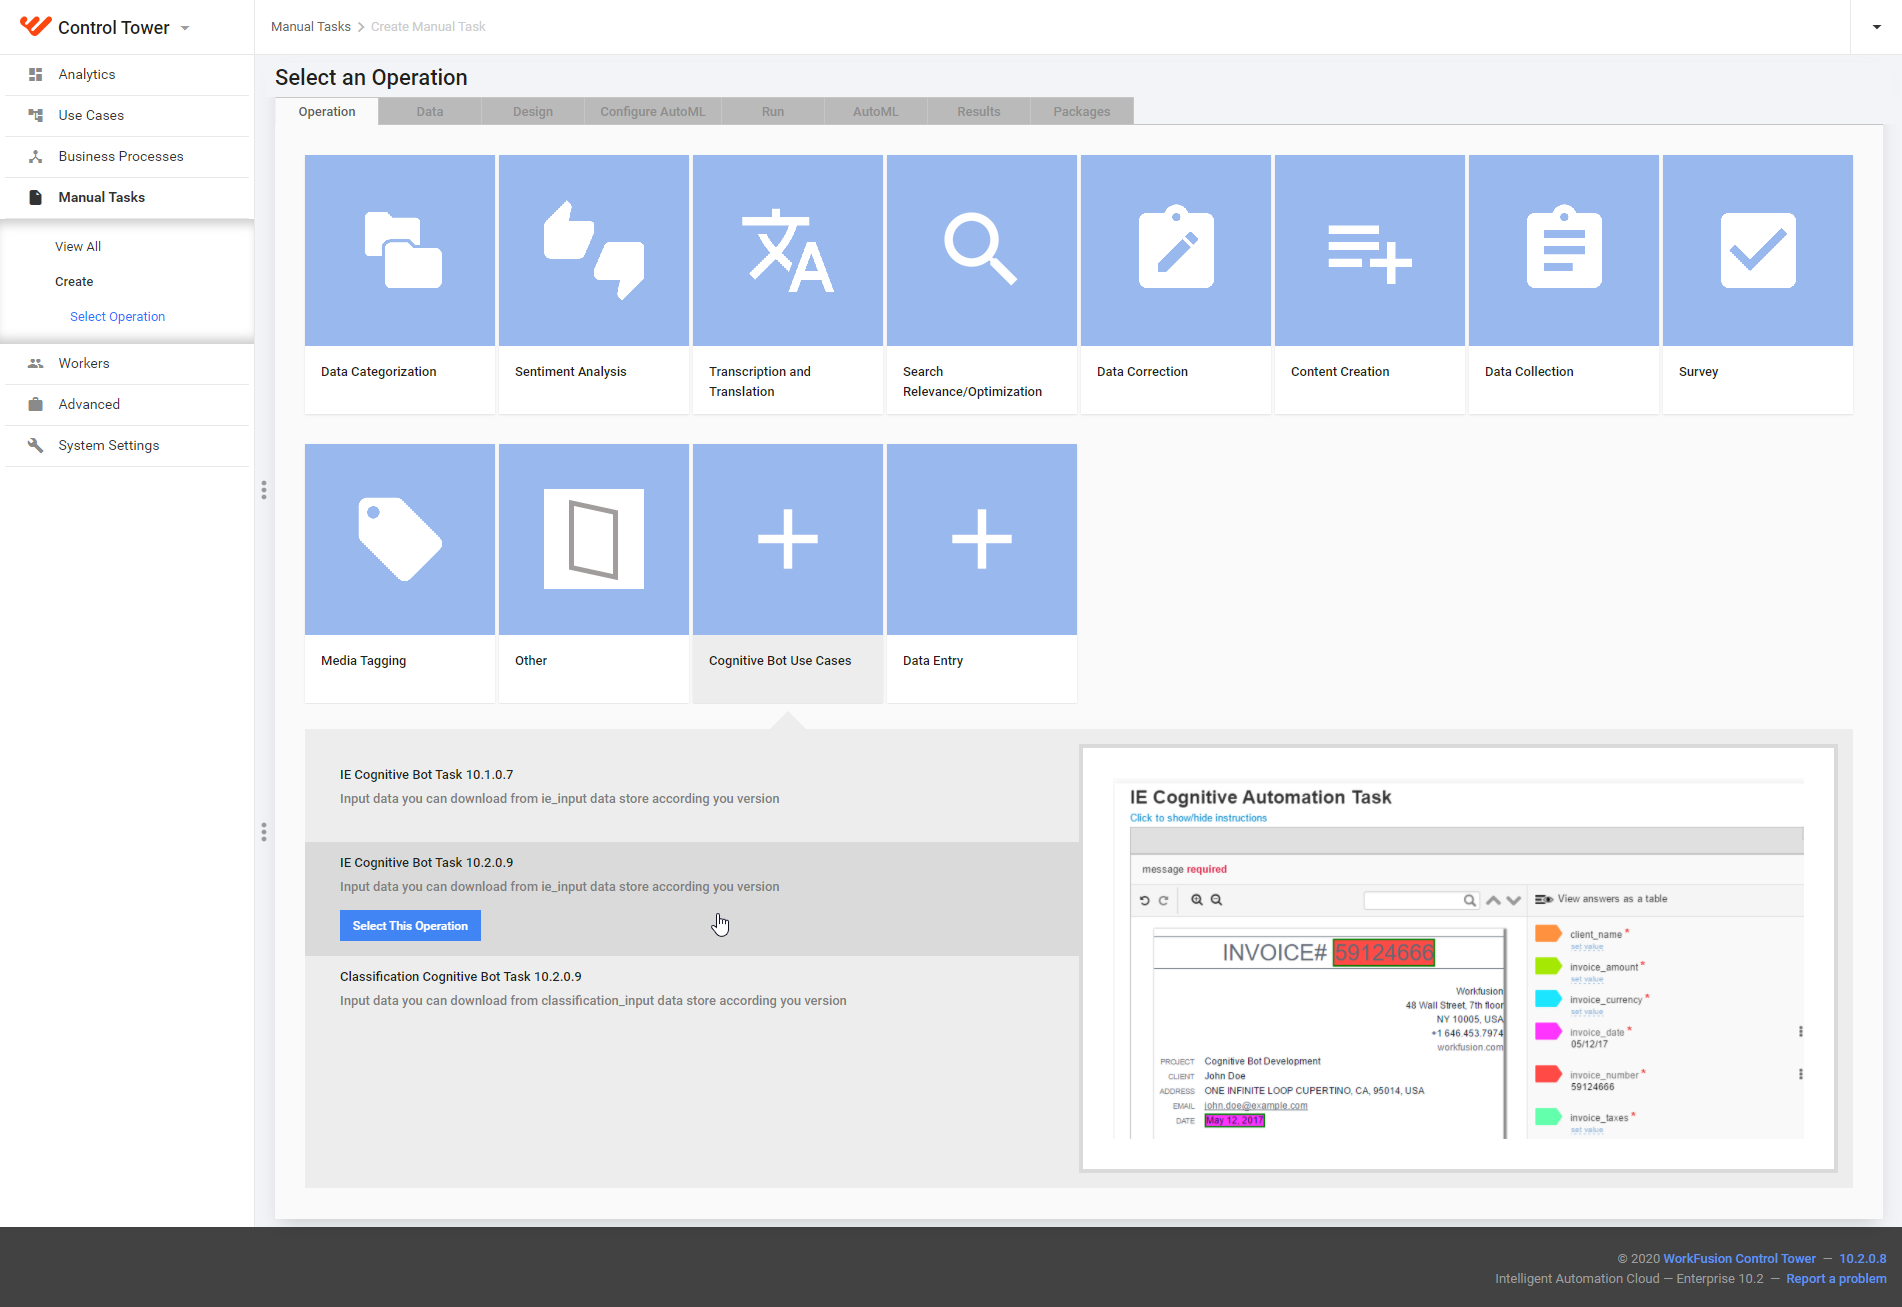Viewport: 1902px width, 1307px height.
Task: Switch to the Packages tab
Action: click(x=1082, y=111)
